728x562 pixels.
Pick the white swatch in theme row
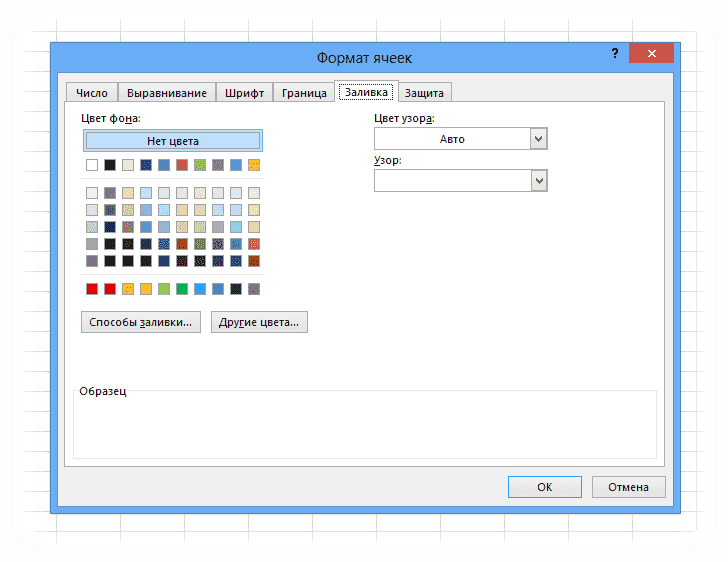(x=92, y=165)
